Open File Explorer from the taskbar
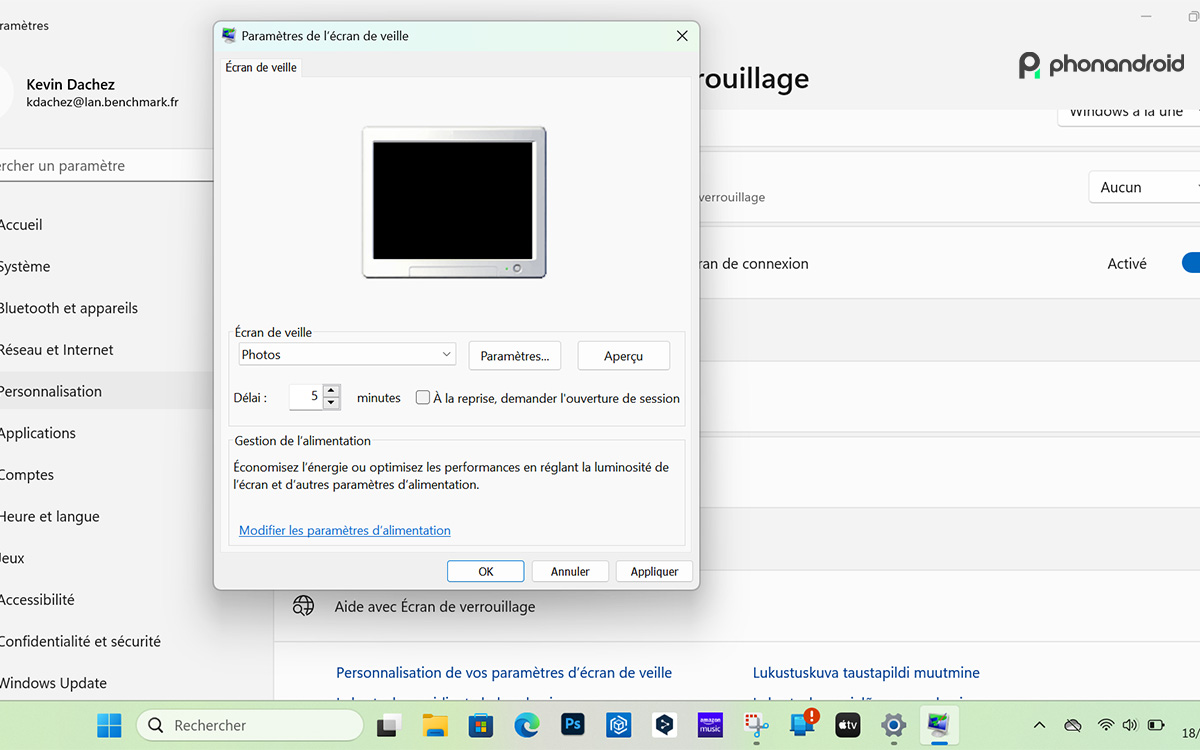The image size is (1200, 750). click(434, 725)
